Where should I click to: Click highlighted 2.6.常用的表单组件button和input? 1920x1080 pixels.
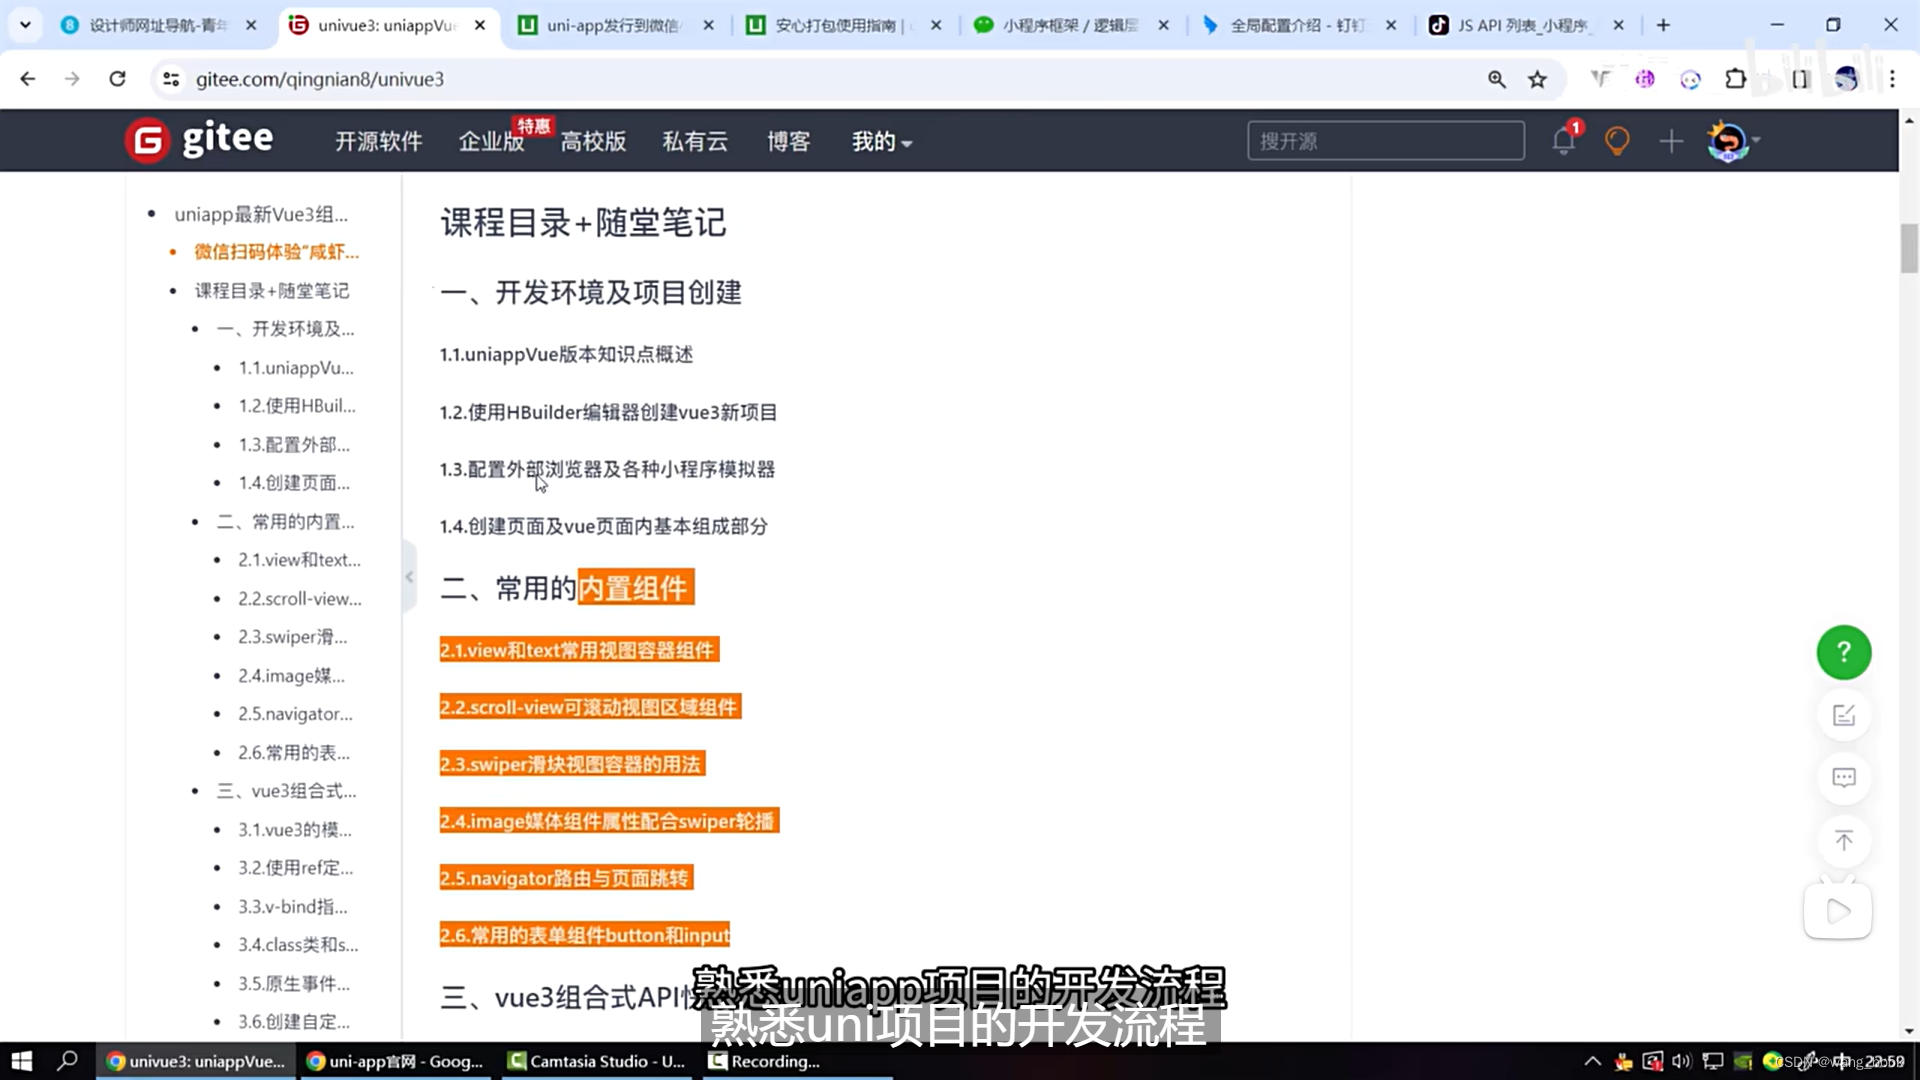[x=585, y=935]
